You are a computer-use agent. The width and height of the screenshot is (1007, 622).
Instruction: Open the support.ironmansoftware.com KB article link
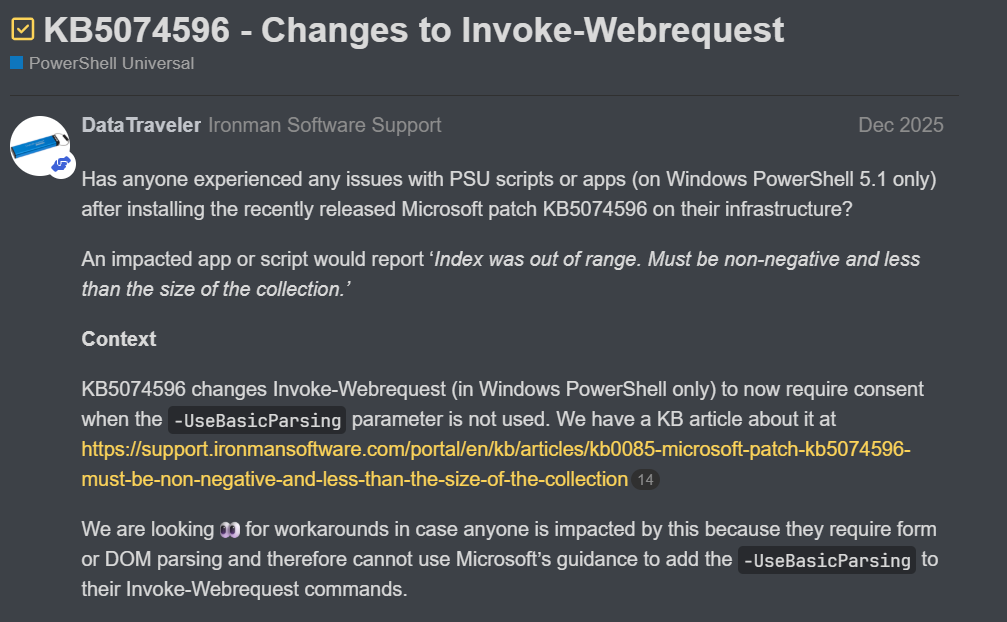click(x=495, y=449)
